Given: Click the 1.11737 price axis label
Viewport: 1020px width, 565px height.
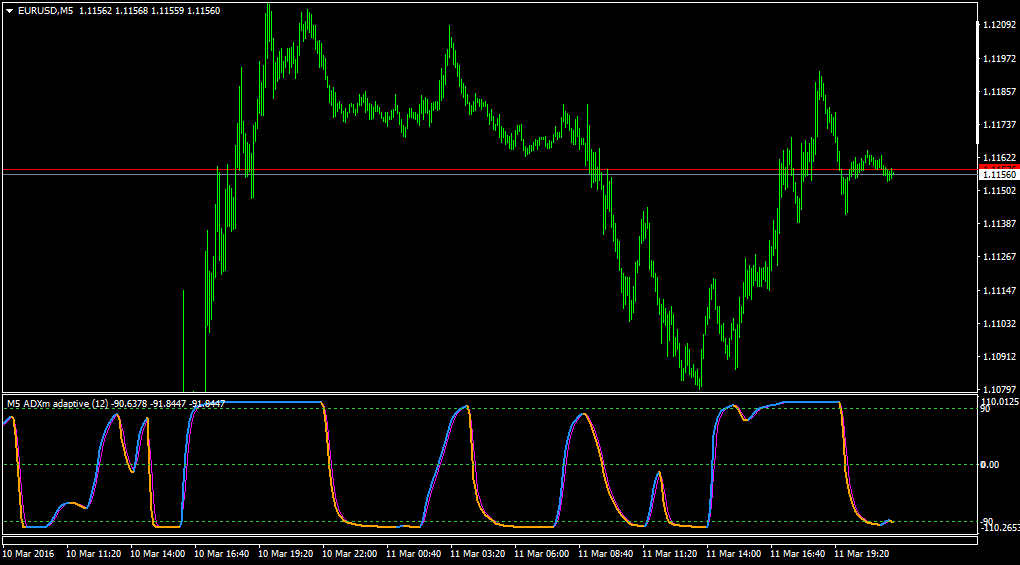Looking at the screenshot, I should tap(999, 125).
